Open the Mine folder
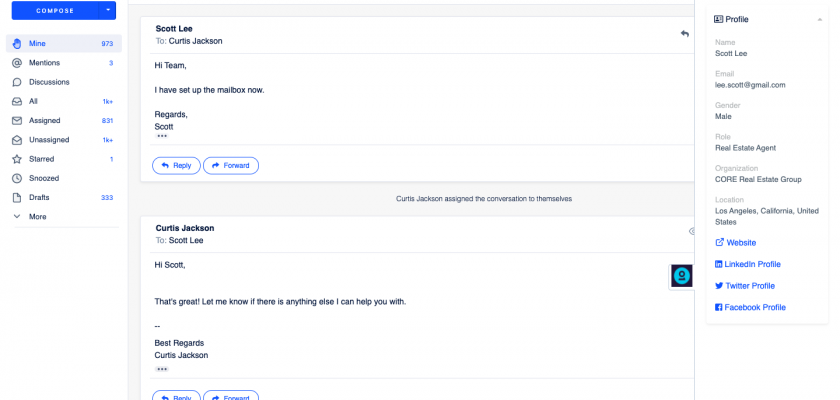Image resolution: width=840 pixels, height=400 pixels. [x=37, y=44]
